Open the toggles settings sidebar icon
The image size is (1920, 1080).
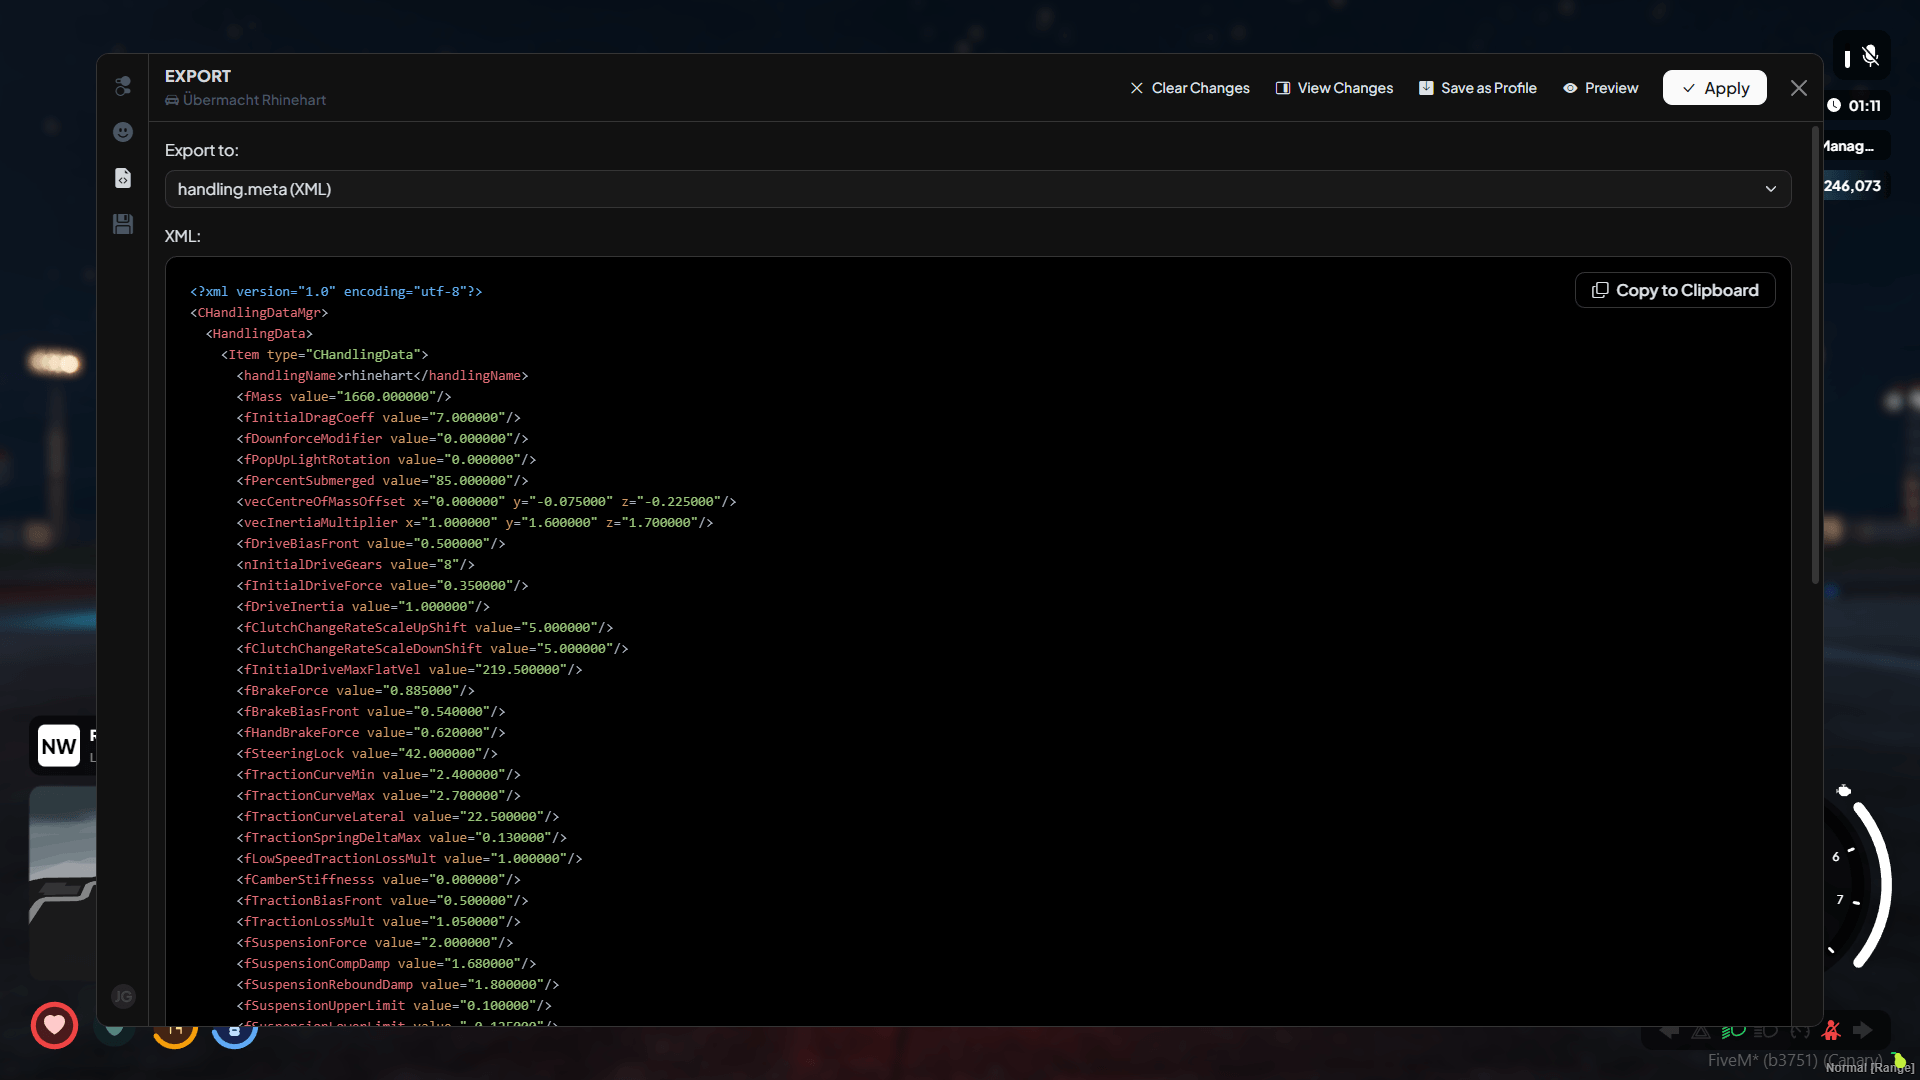coord(123,86)
